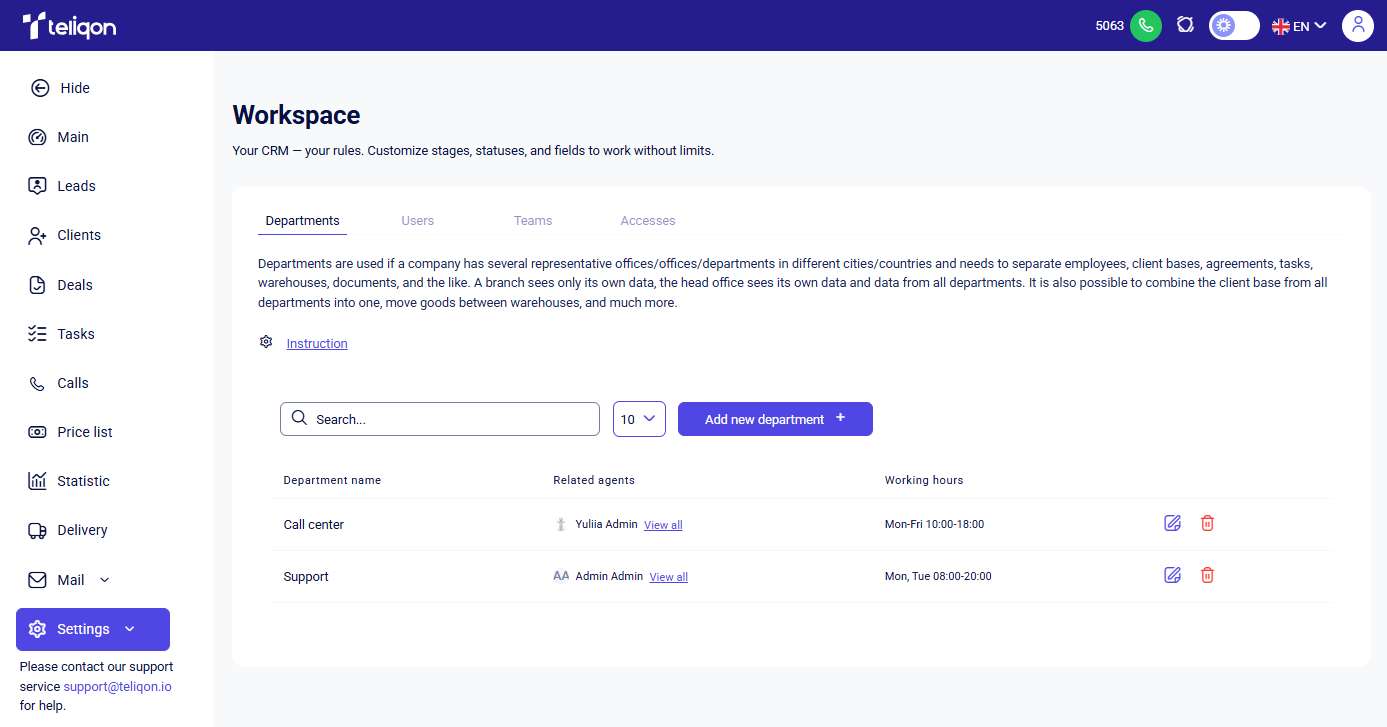1387x727 pixels.
Task: Expand the Settings menu chevron
Action: pyautogui.click(x=129, y=629)
